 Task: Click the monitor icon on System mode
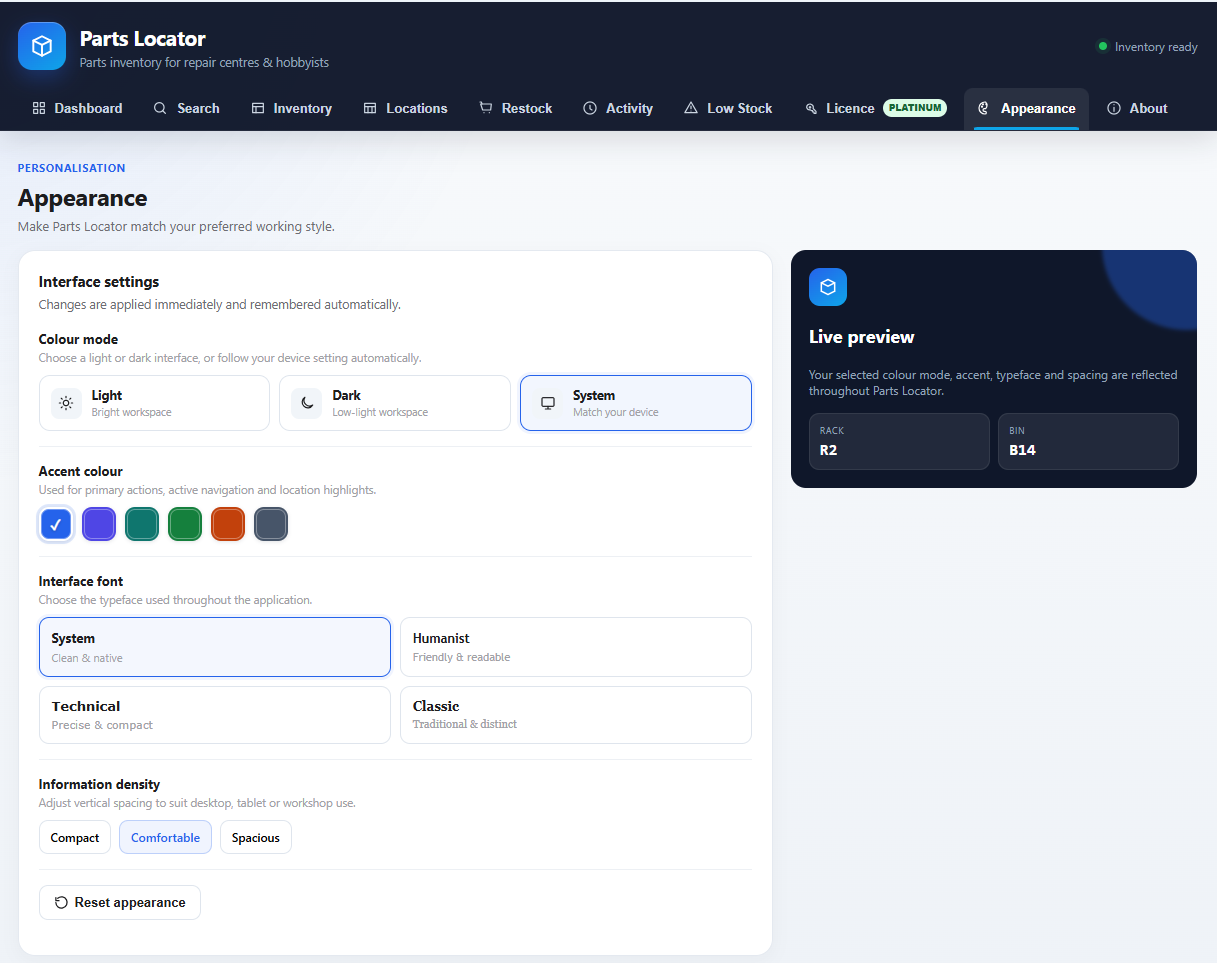[548, 403]
